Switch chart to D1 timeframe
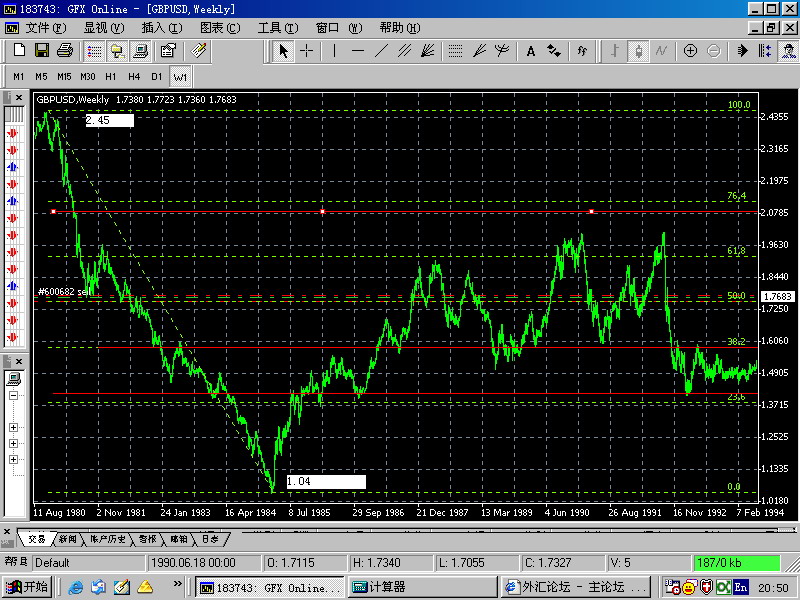This screenshot has height=600, width=800. tap(157, 77)
